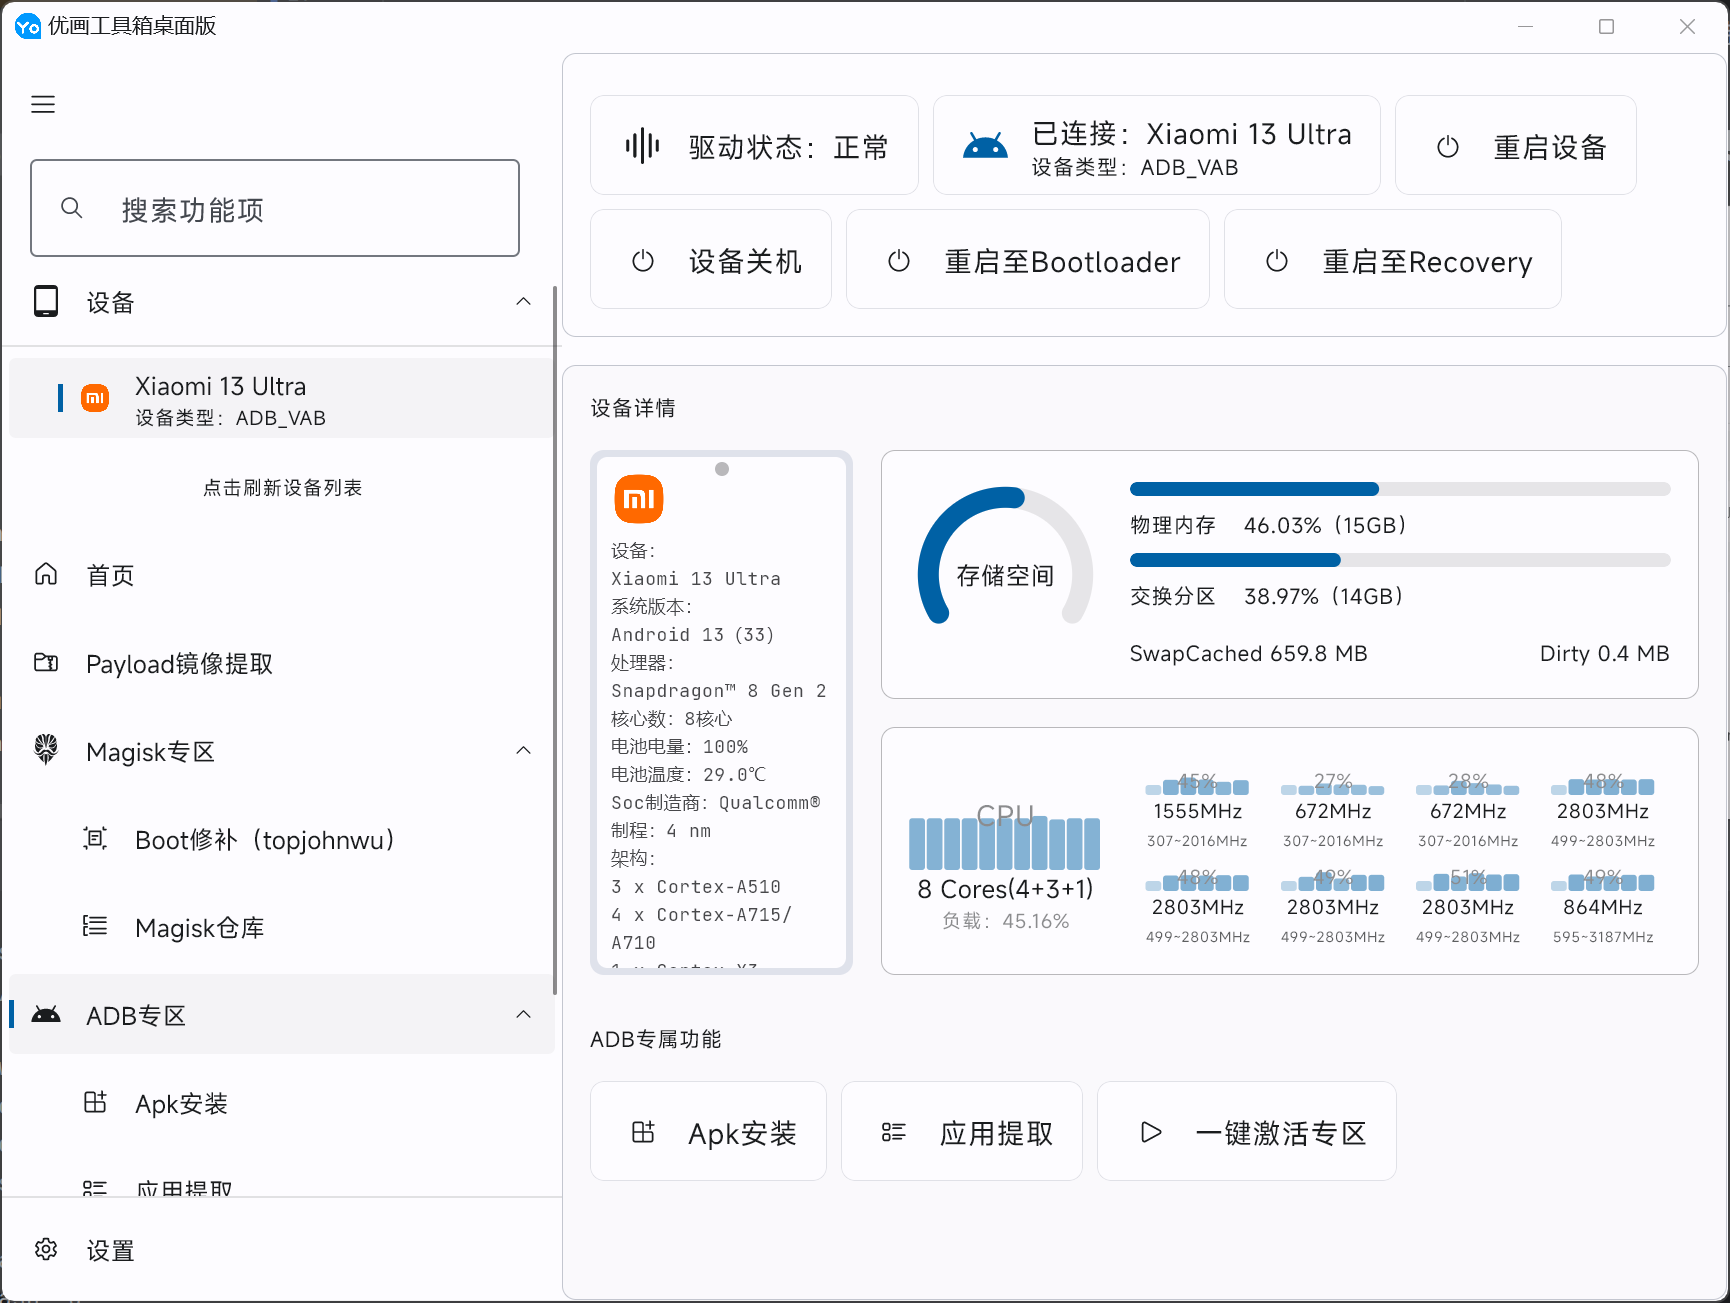Open Payload镜像提取 page
The width and height of the screenshot is (1730, 1303).
coord(280,664)
